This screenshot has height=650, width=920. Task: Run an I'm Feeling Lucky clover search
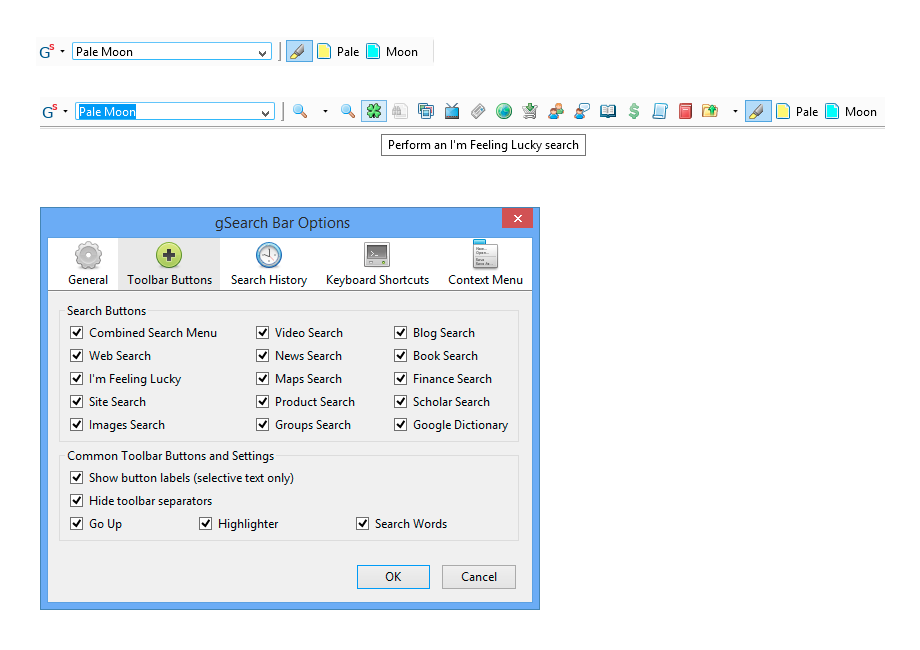point(374,111)
